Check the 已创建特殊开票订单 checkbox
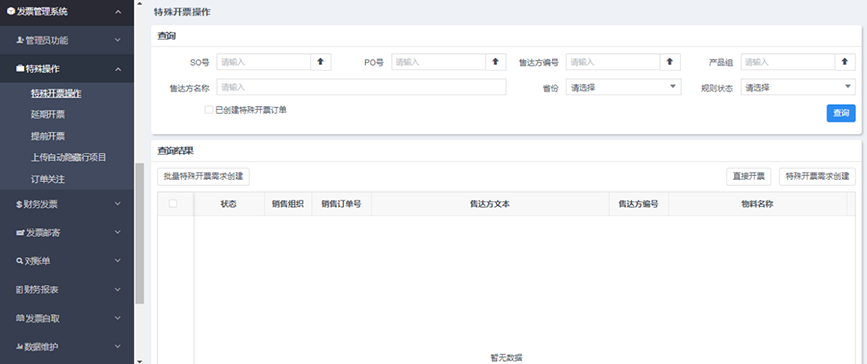 pos(208,110)
